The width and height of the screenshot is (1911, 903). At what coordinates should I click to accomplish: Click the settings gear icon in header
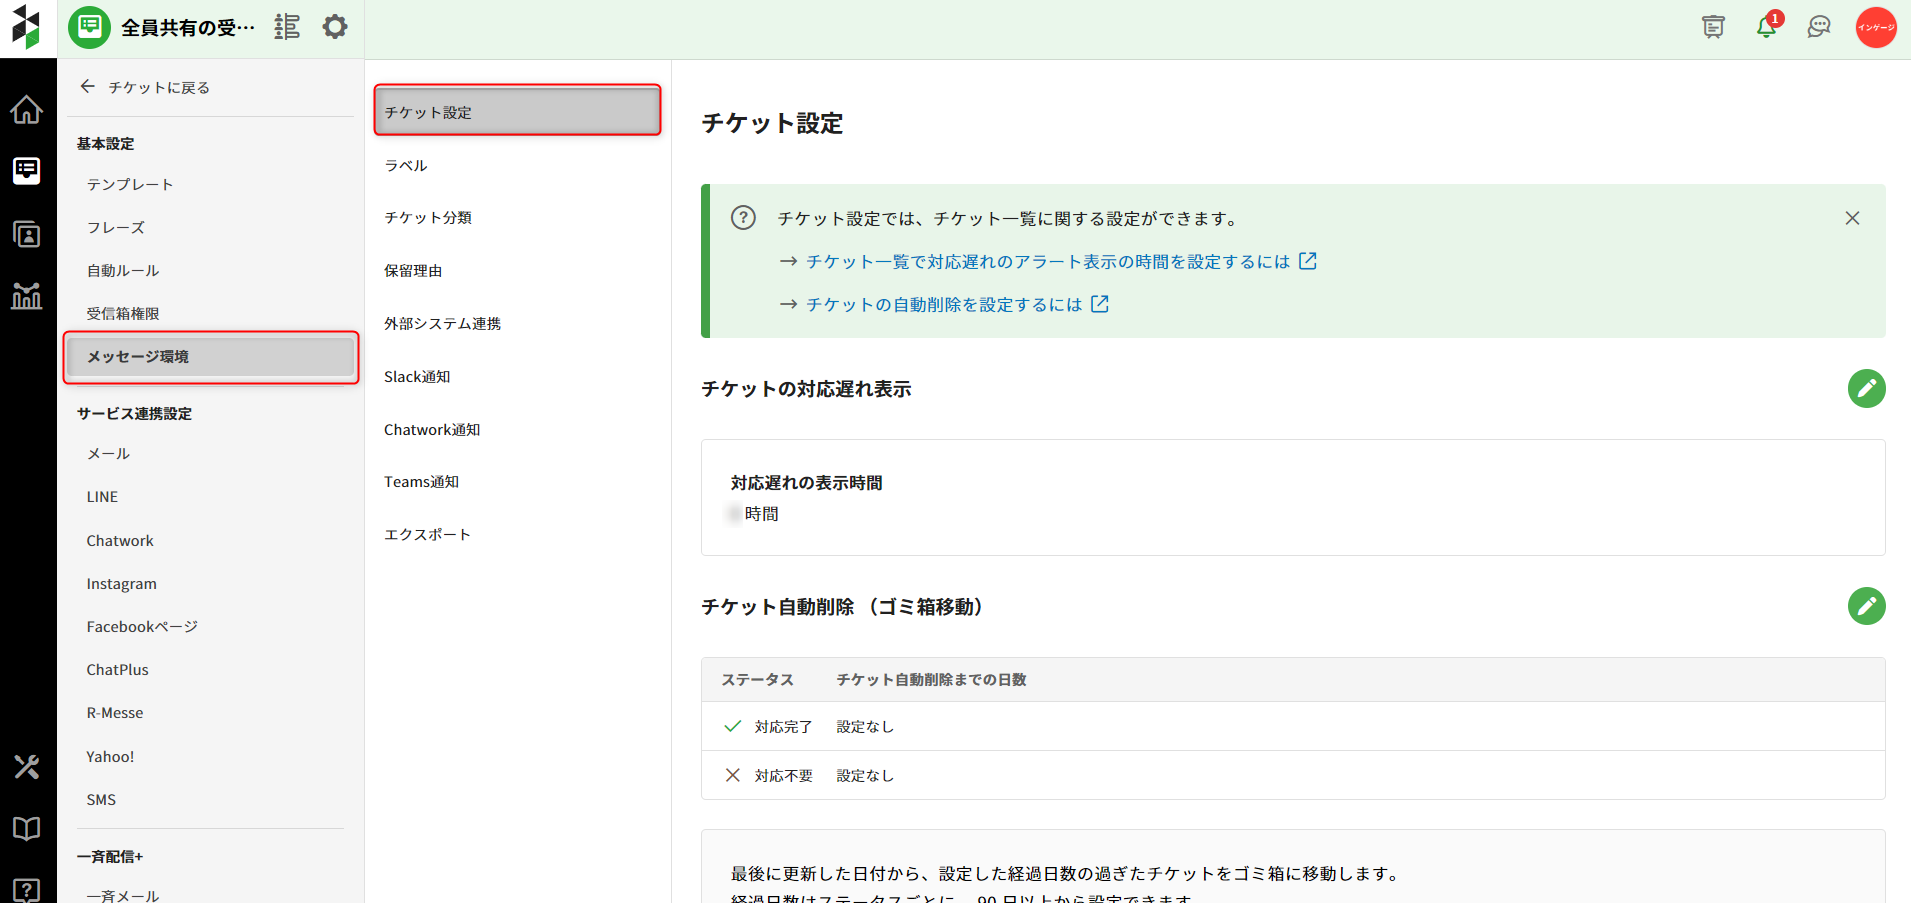[335, 27]
